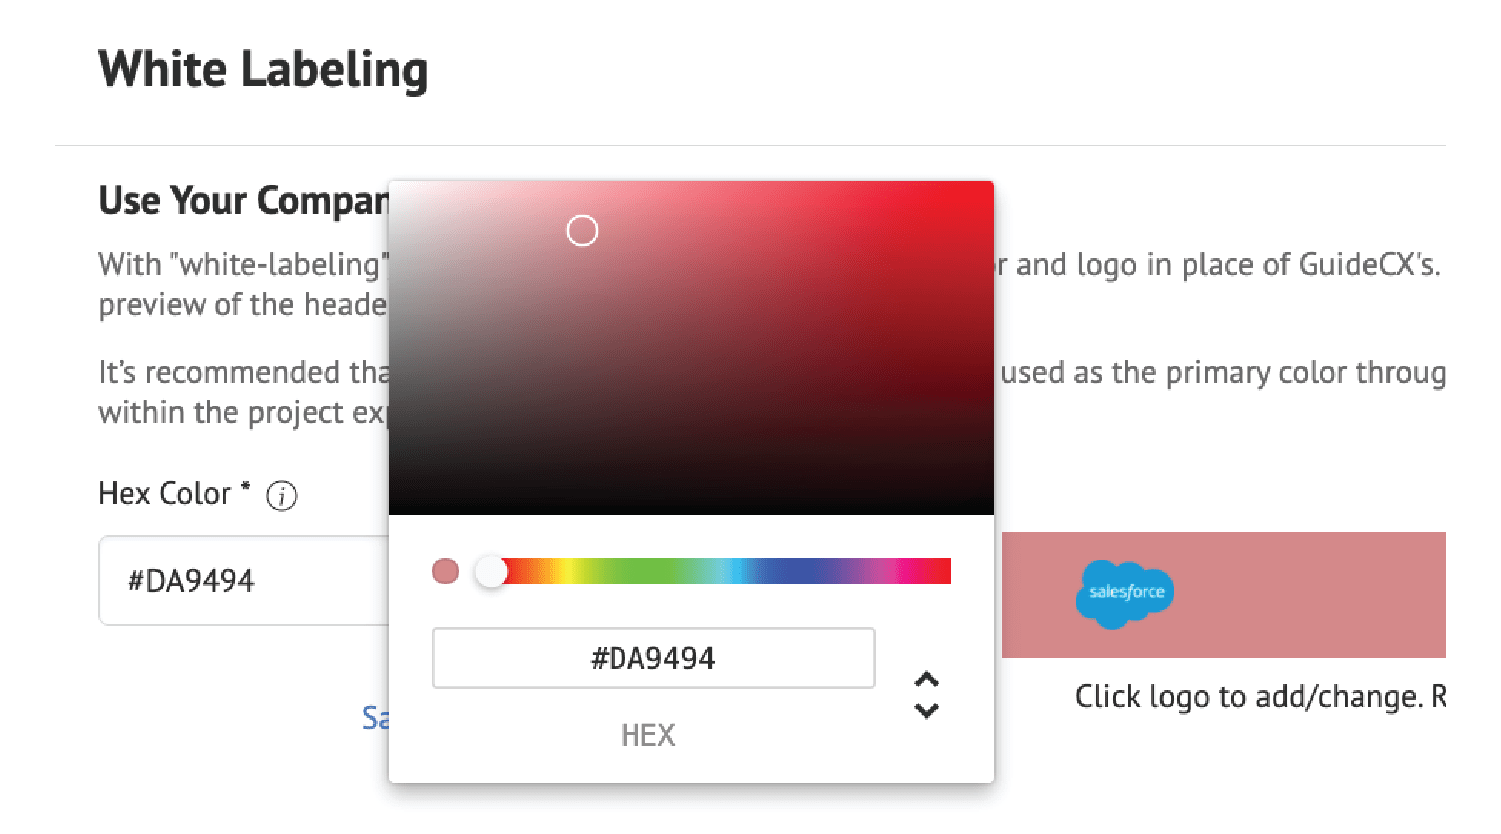Click the White Labeling page heading
This screenshot has height=834, width=1501.
263,70
